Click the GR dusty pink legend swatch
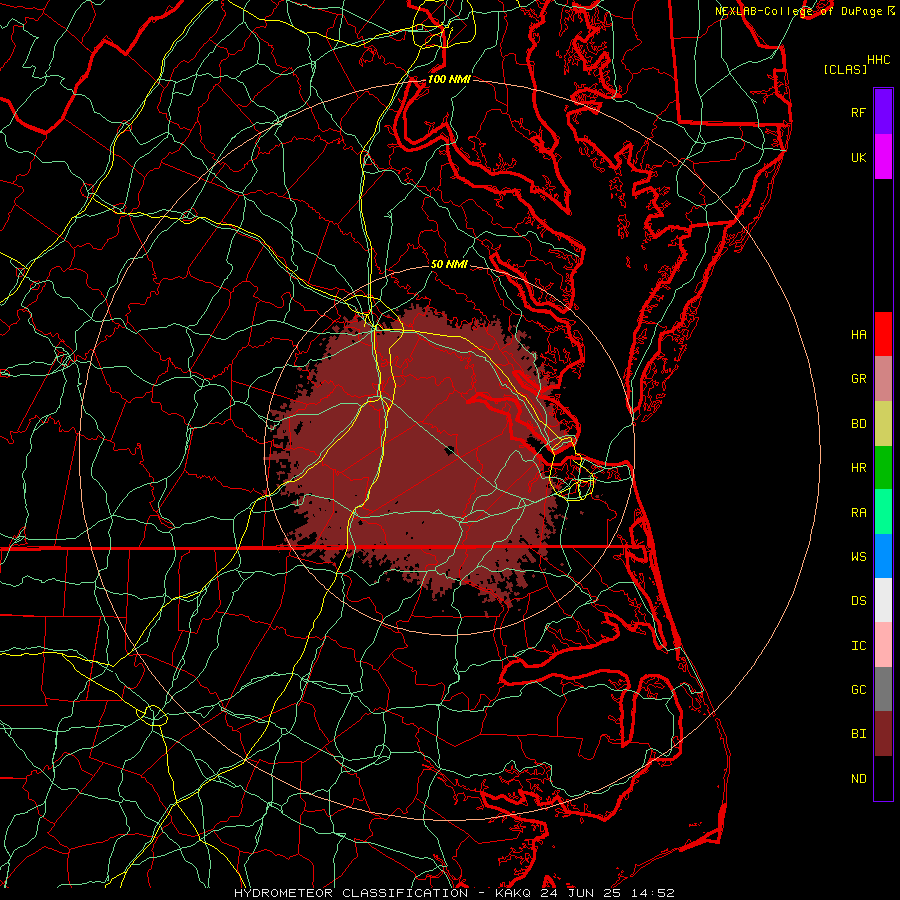 pos(883,378)
